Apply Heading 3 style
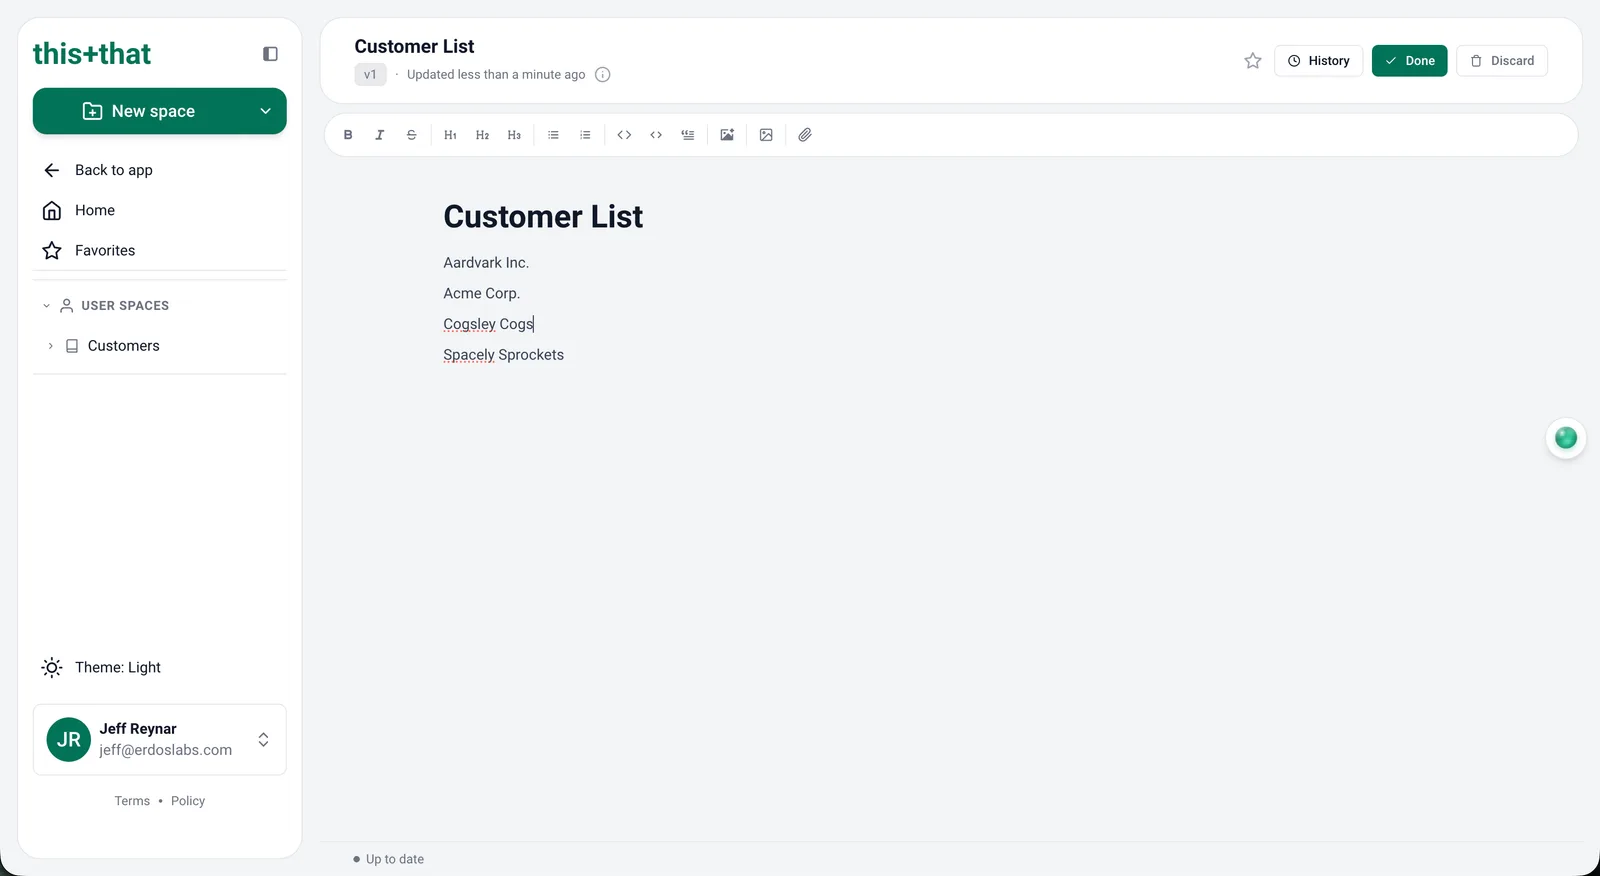This screenshot has height=876, width=1600. [x=514, y=135]
